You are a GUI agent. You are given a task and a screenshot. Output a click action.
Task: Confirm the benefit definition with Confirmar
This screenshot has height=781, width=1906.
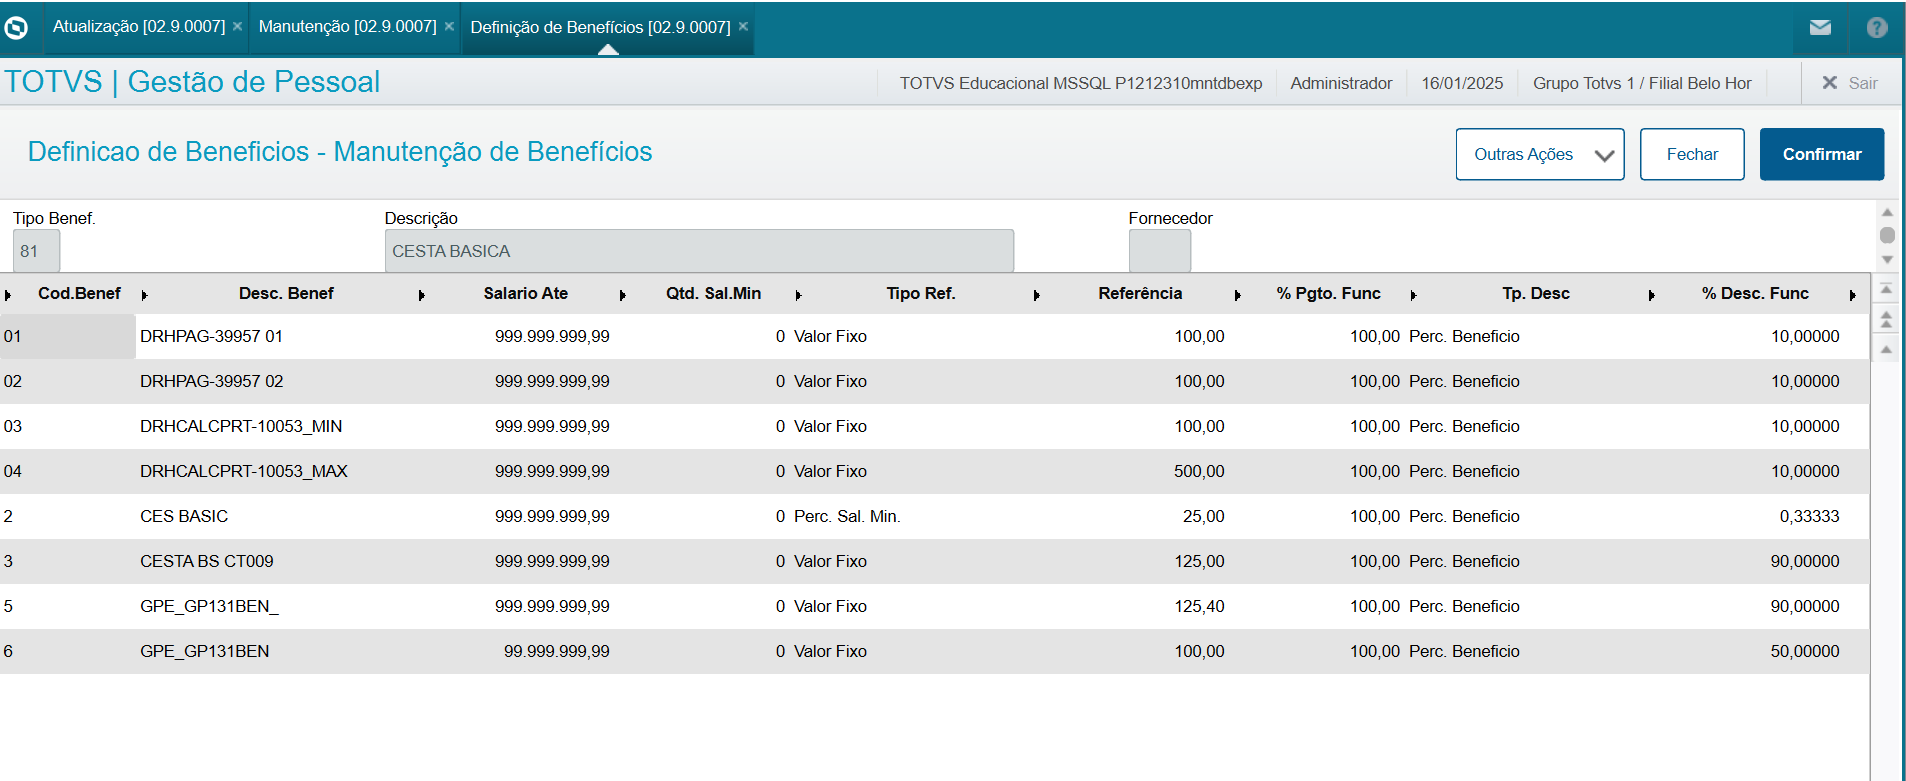(1822, 154)
